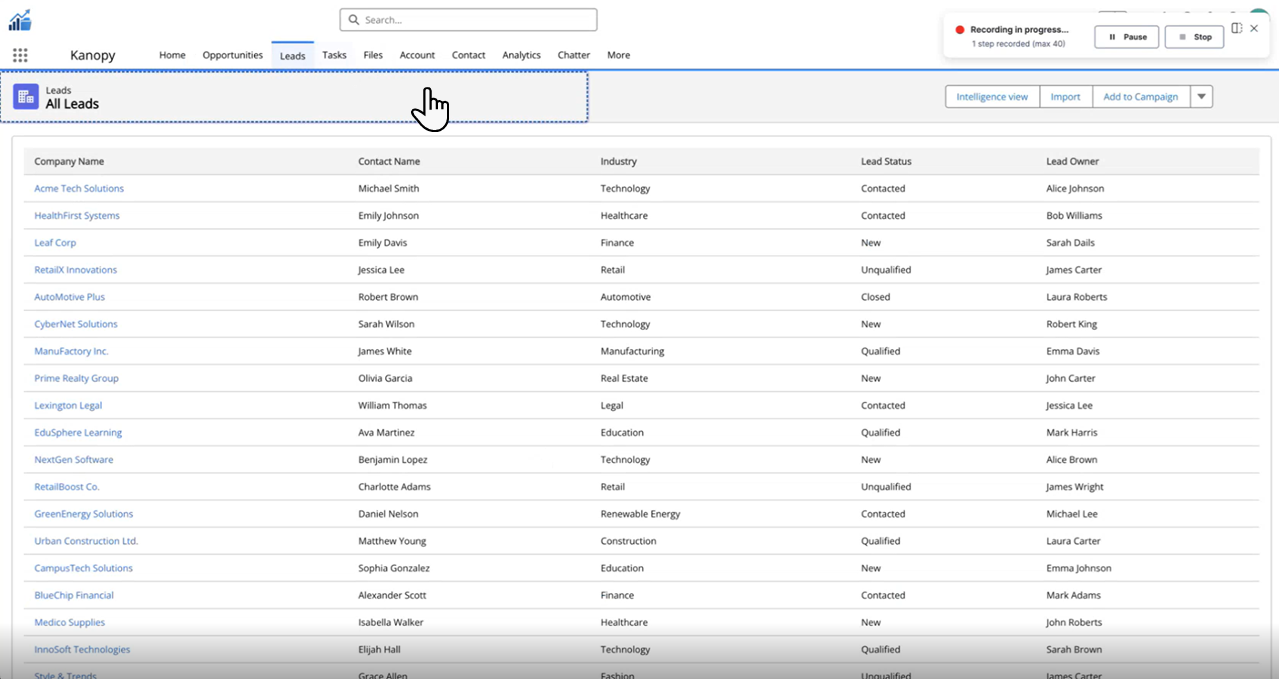Pause the recording
The image size is (1279, 679).
click(x=1127, y=37)
